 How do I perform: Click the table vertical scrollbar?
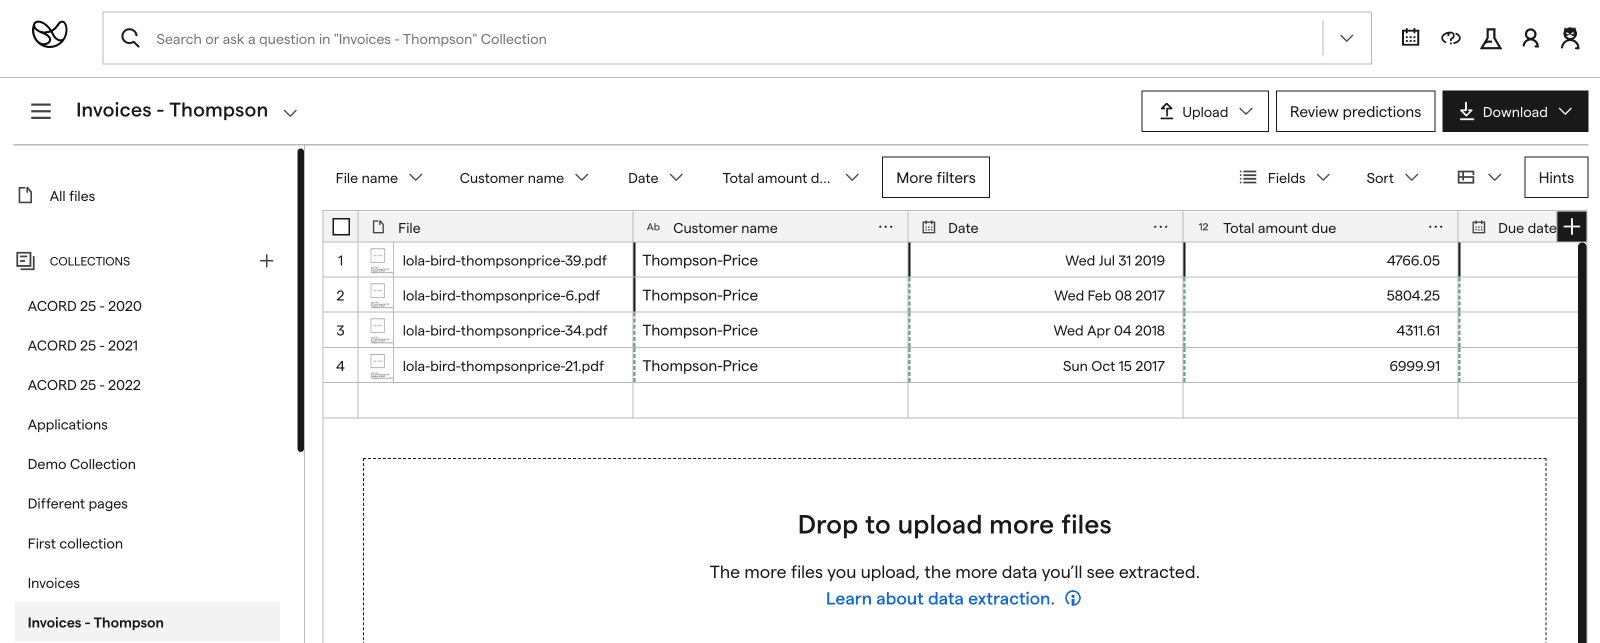pyautogui.click(x=1582, y=440)
